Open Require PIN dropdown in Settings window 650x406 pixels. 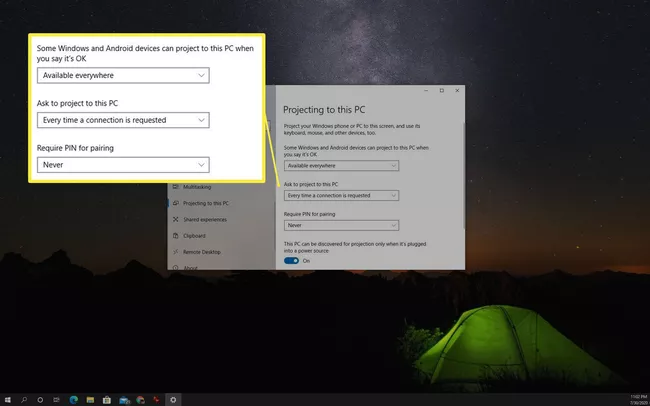tap(341, 225)
